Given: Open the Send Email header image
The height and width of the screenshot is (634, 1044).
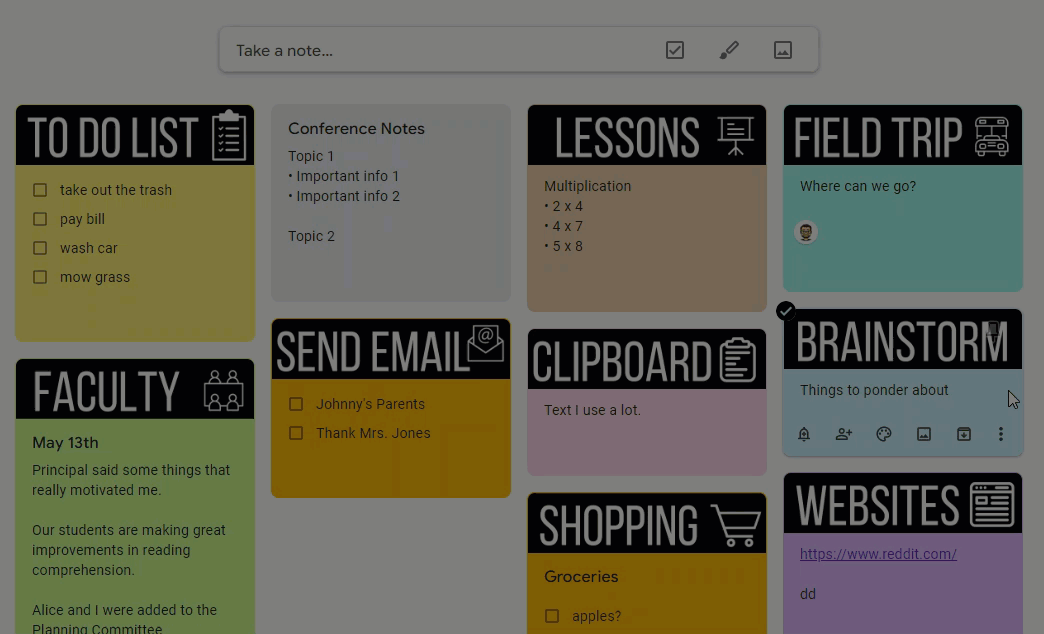Looking at the screenshot, I should click(391, 350).
